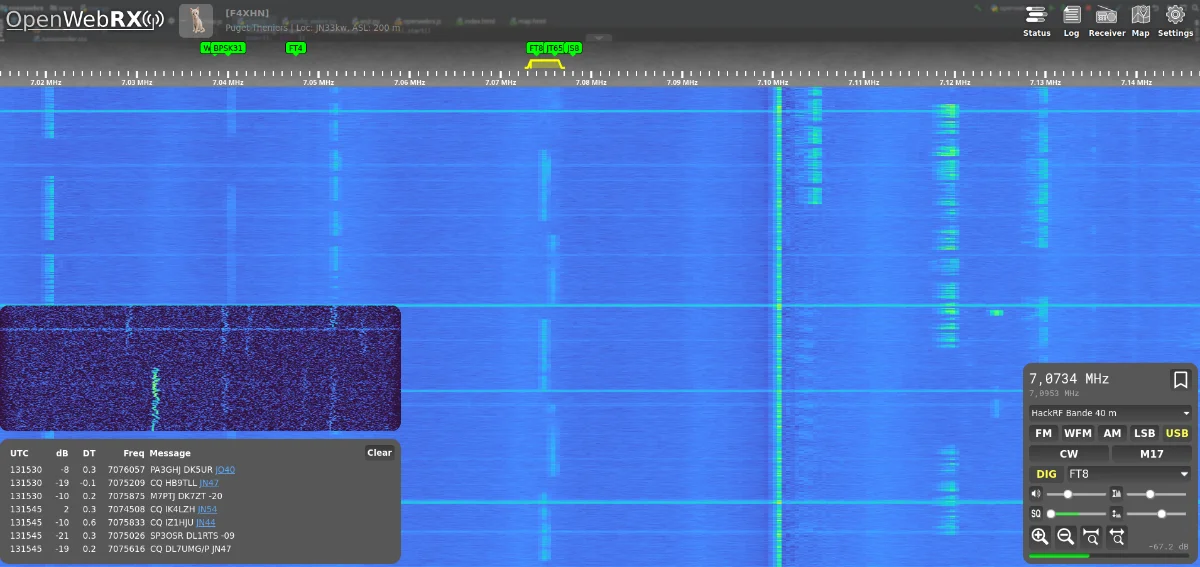
Task: Click the -67.2 dB signal reading
Action: [1168, 547]
